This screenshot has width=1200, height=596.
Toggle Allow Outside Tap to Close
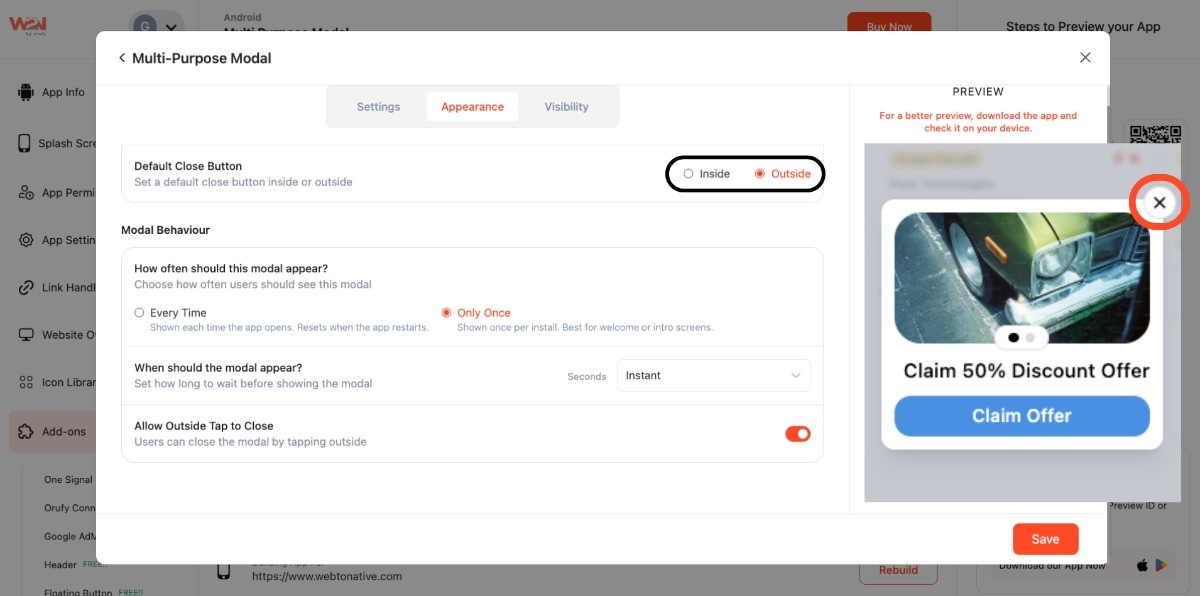(797, 434)
